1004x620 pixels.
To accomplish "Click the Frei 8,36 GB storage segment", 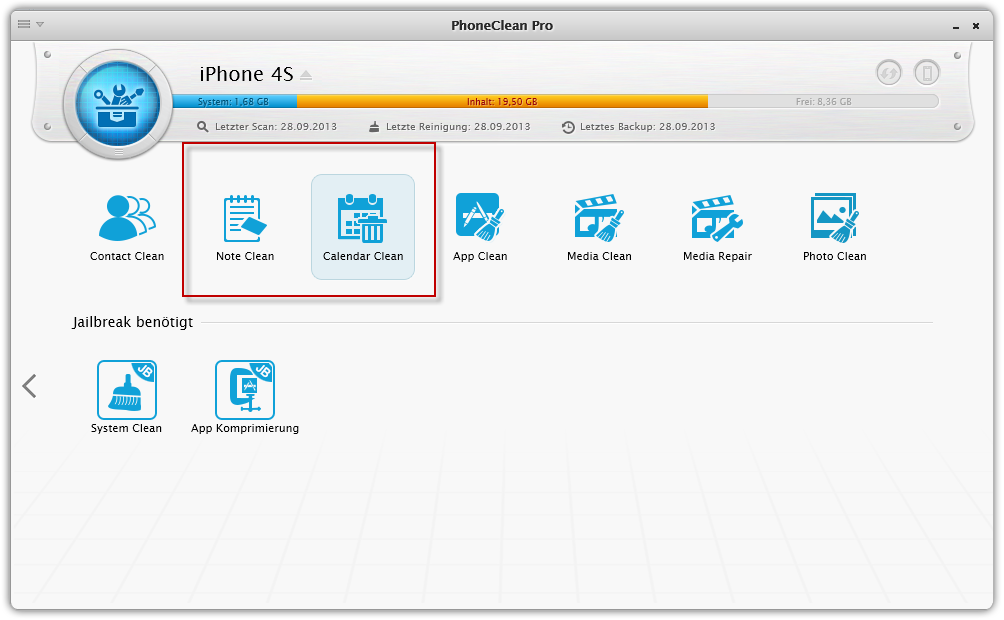I will (x=823, y=101).
